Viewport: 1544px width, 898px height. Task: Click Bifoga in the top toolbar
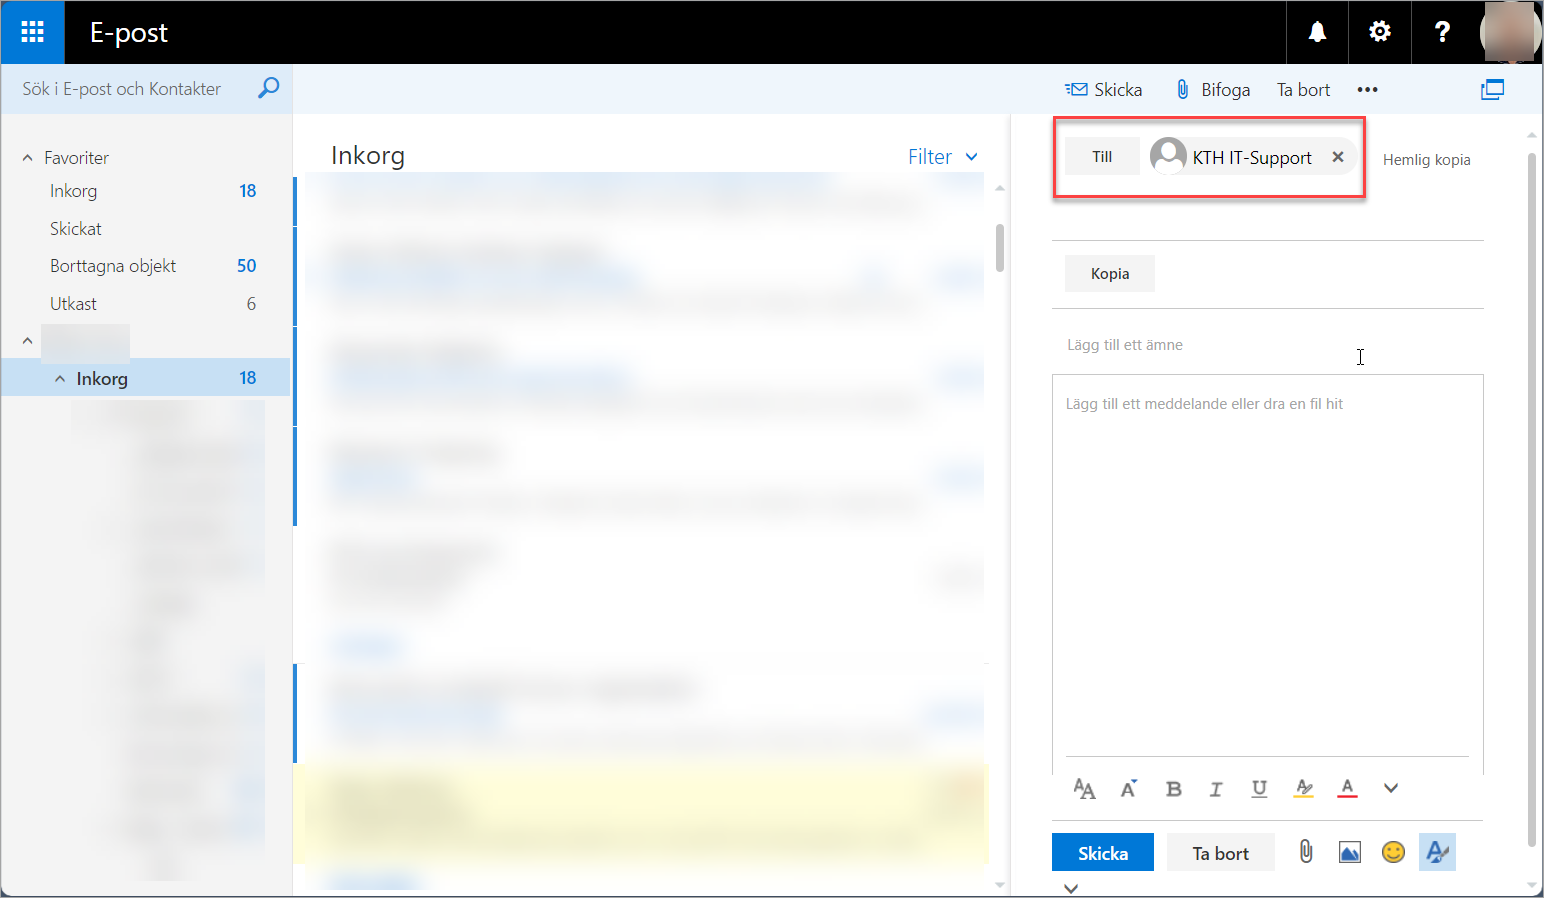[x=1213, y=90]
